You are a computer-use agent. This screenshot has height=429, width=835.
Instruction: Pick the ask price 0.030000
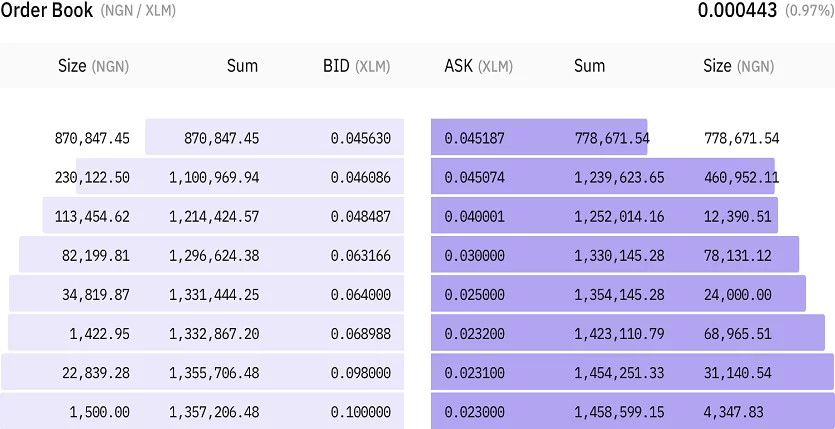(474, 255)
